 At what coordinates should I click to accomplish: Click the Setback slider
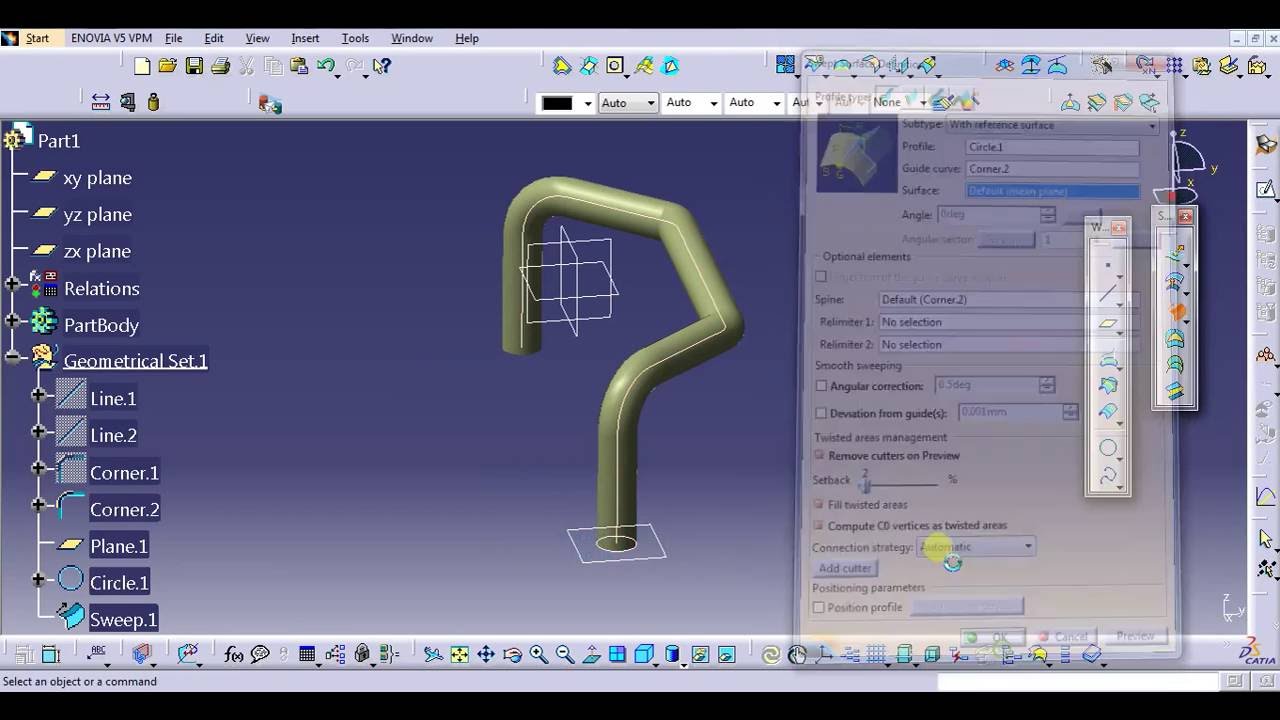(x=867, y=485)
